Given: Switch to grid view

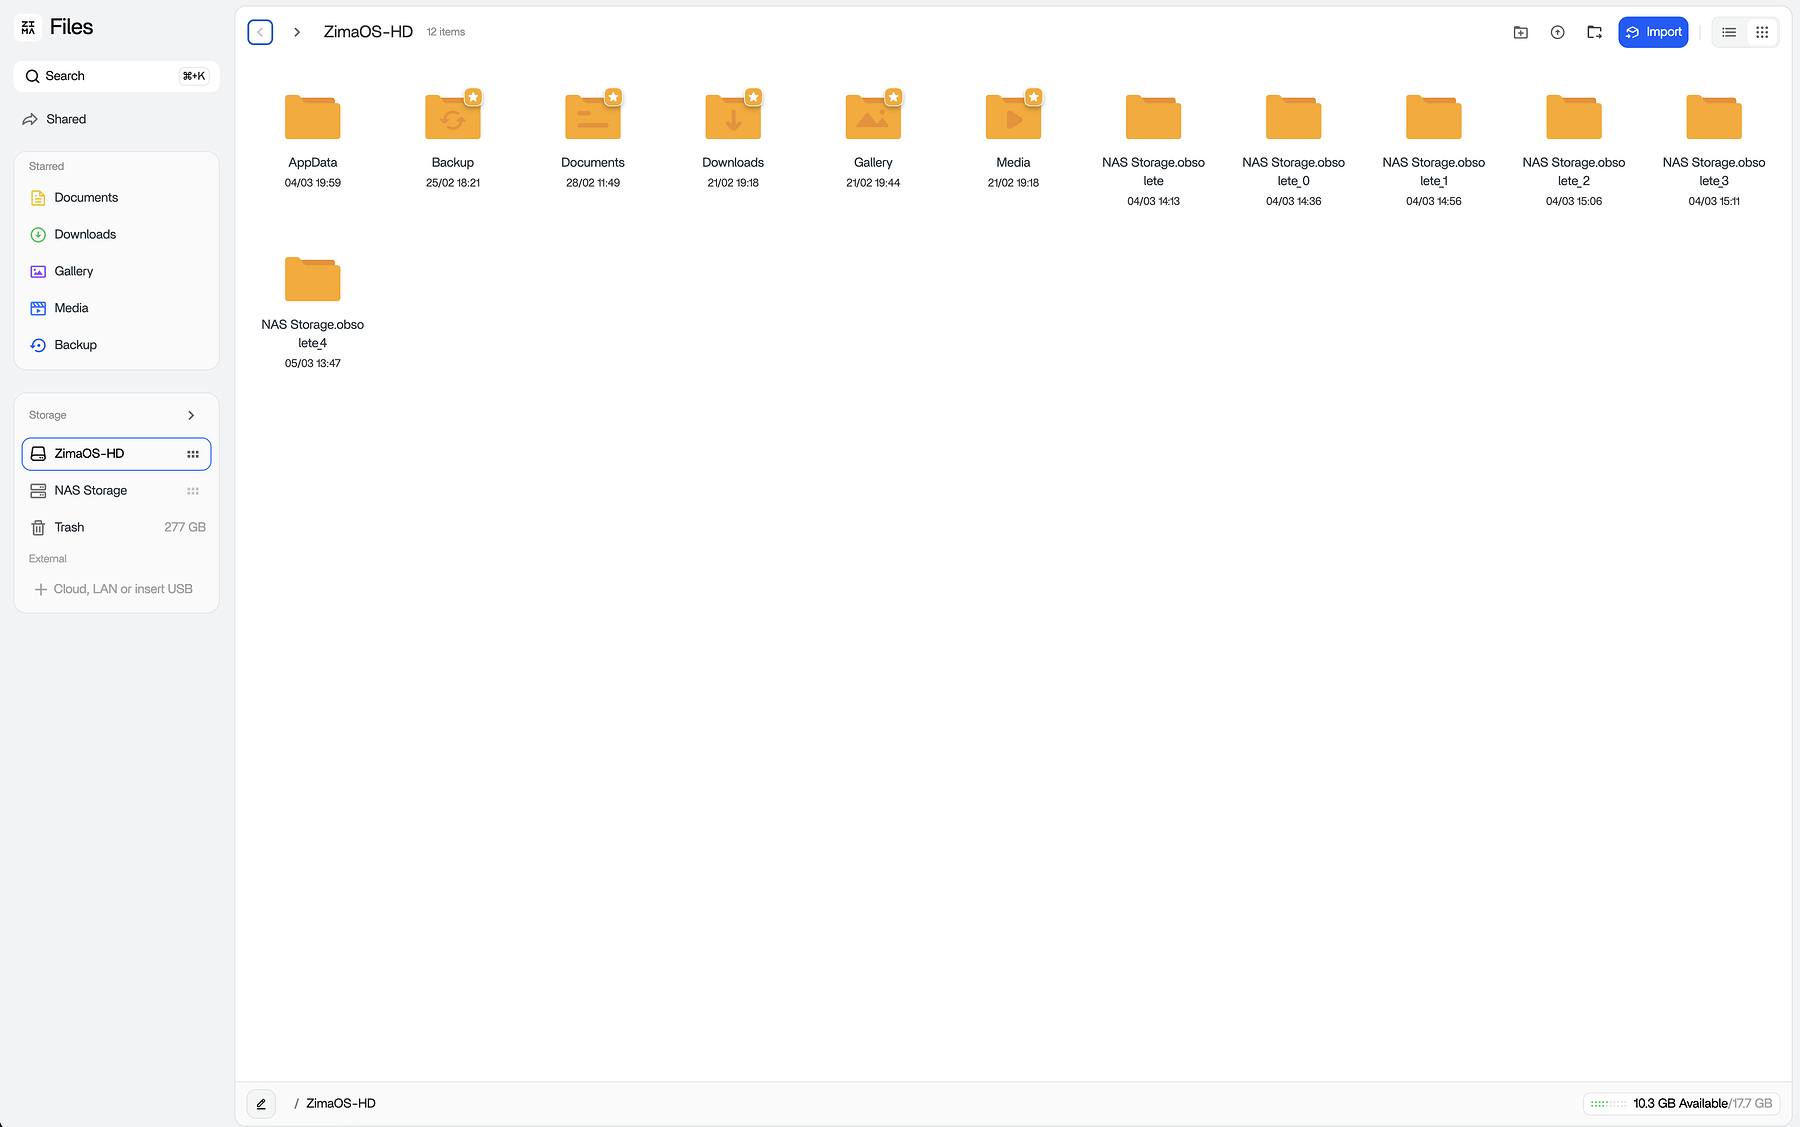Looking at the screenshot, I should [1762, 31].
